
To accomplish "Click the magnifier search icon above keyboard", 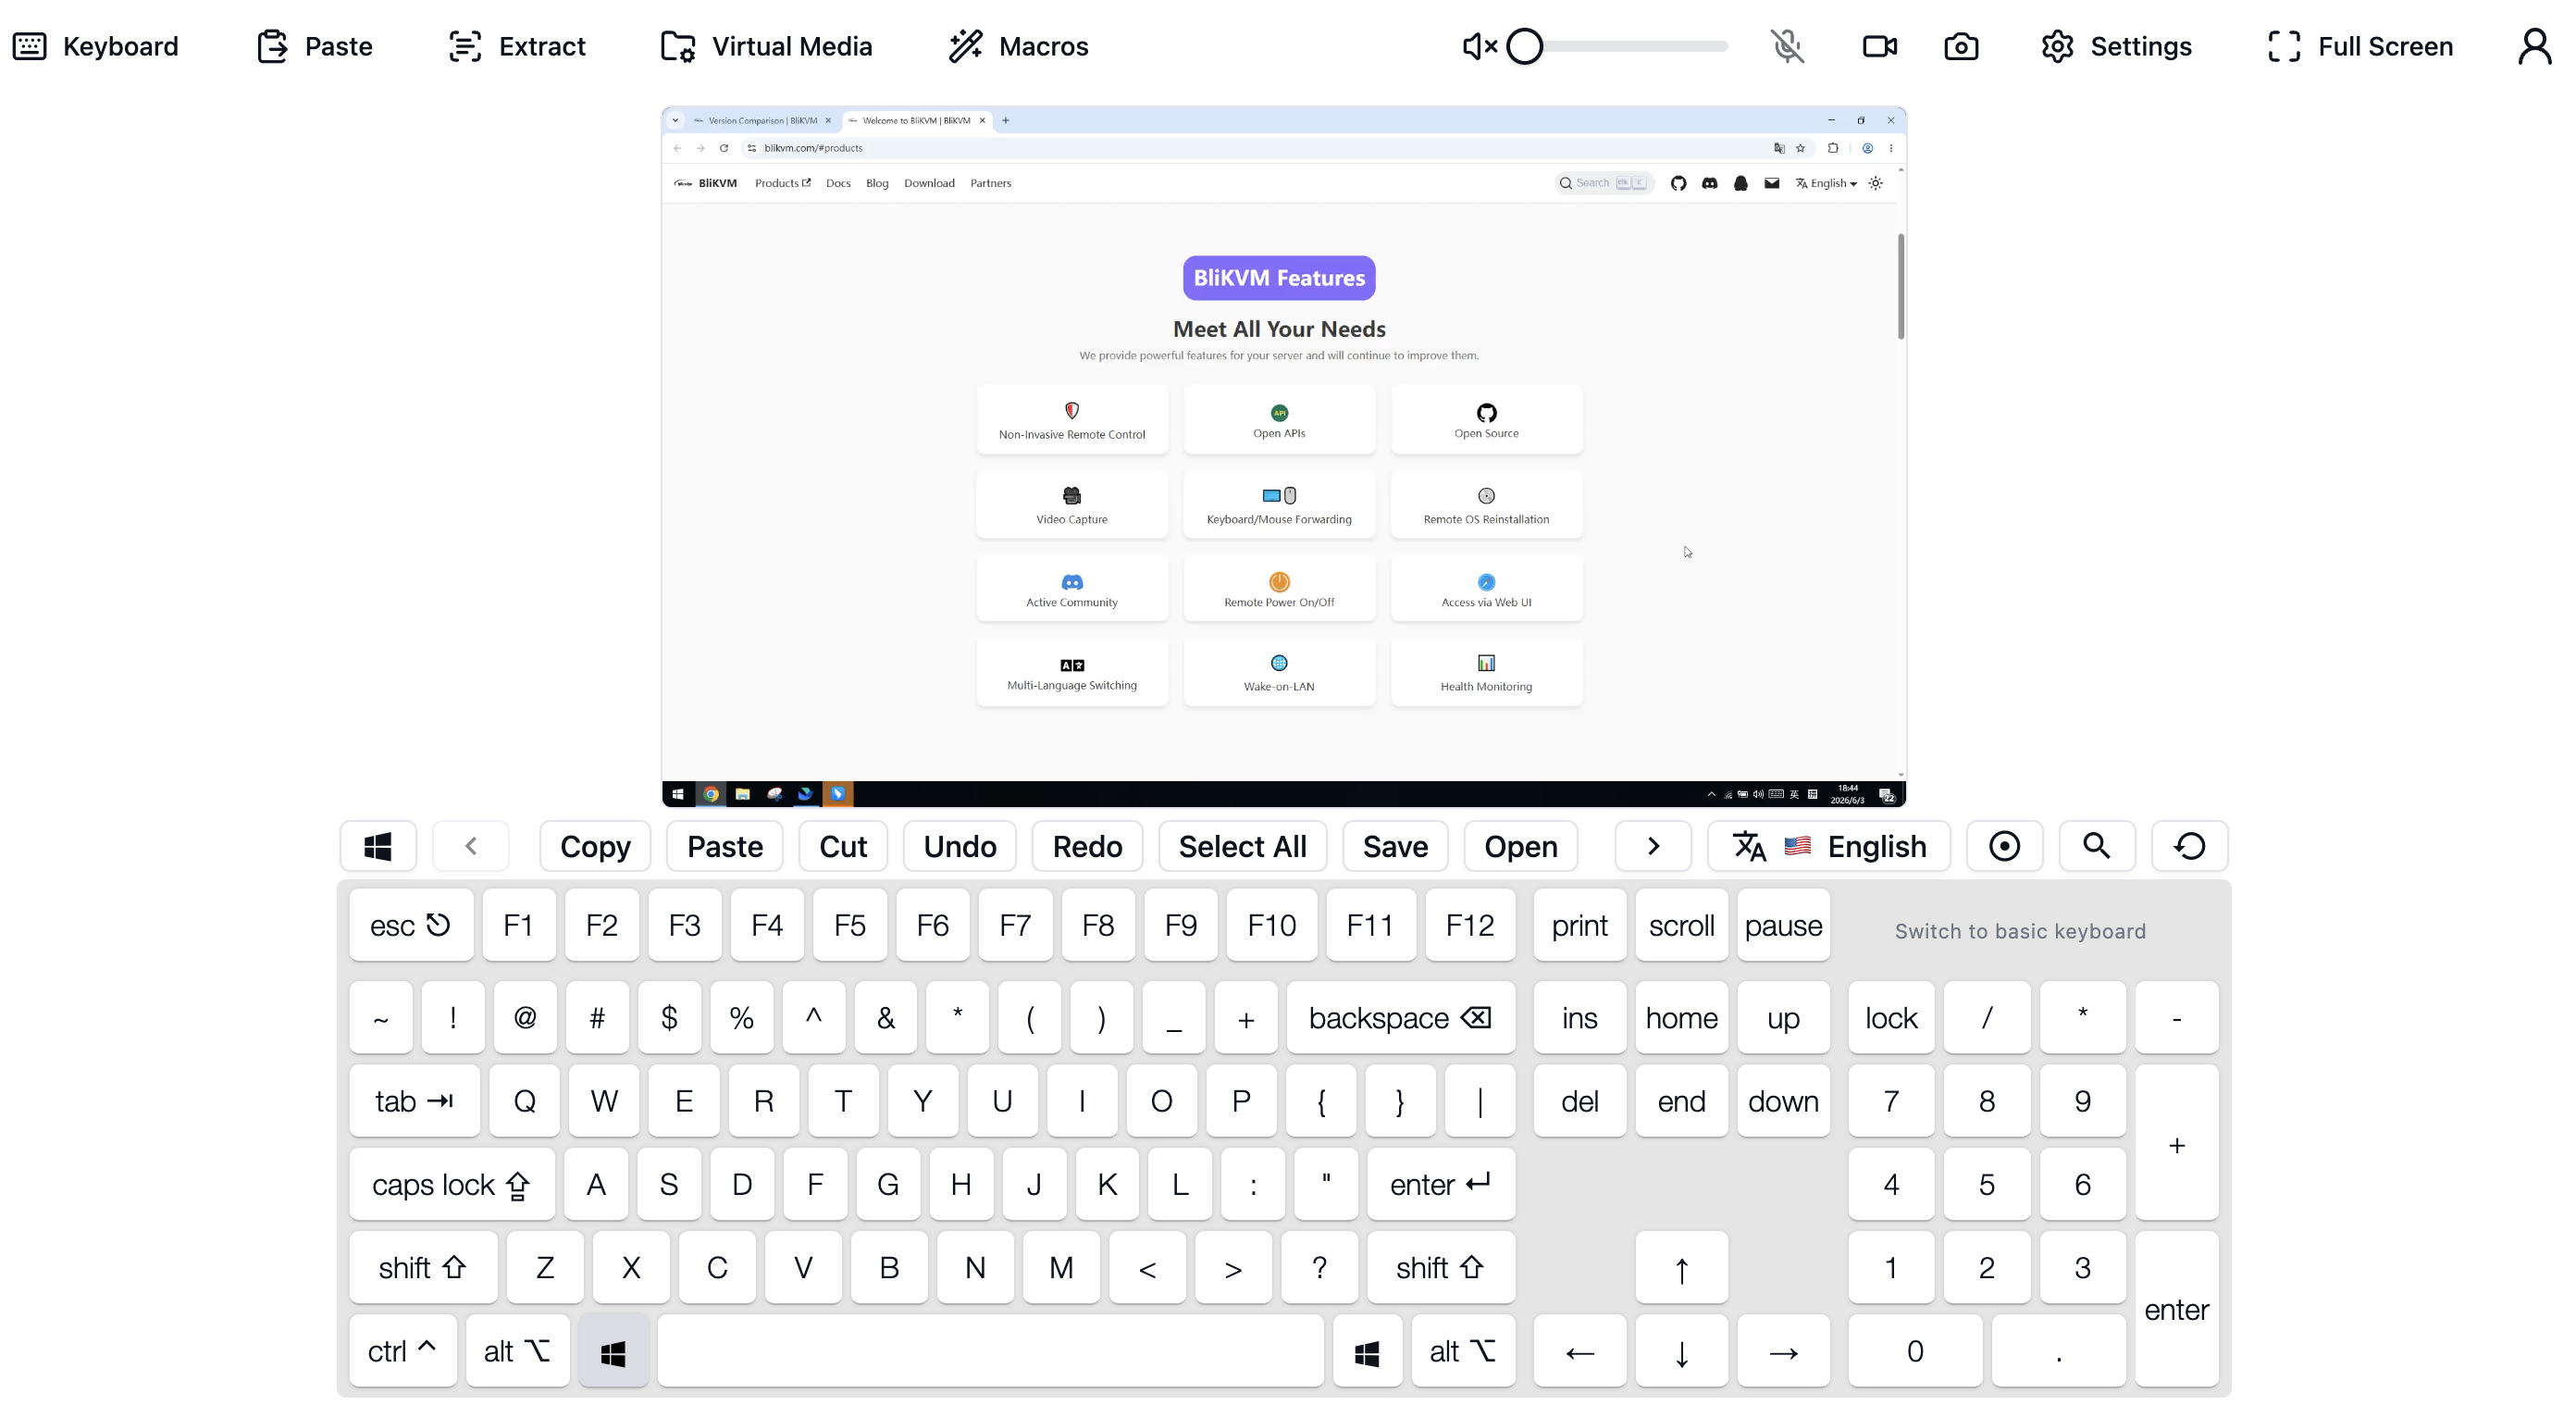I will pyautogui.click(x=2097, y=846).
